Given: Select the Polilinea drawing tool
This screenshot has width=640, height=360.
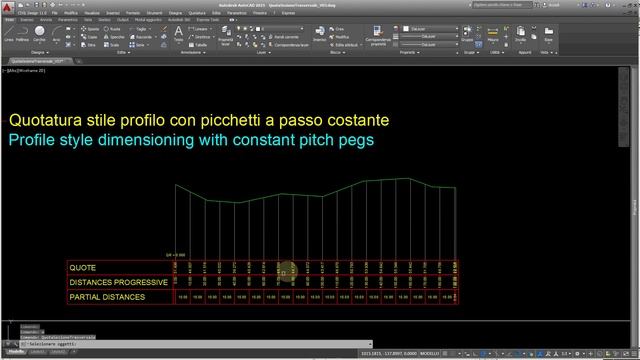Looking at the screenshot, I should click(22, 34).
